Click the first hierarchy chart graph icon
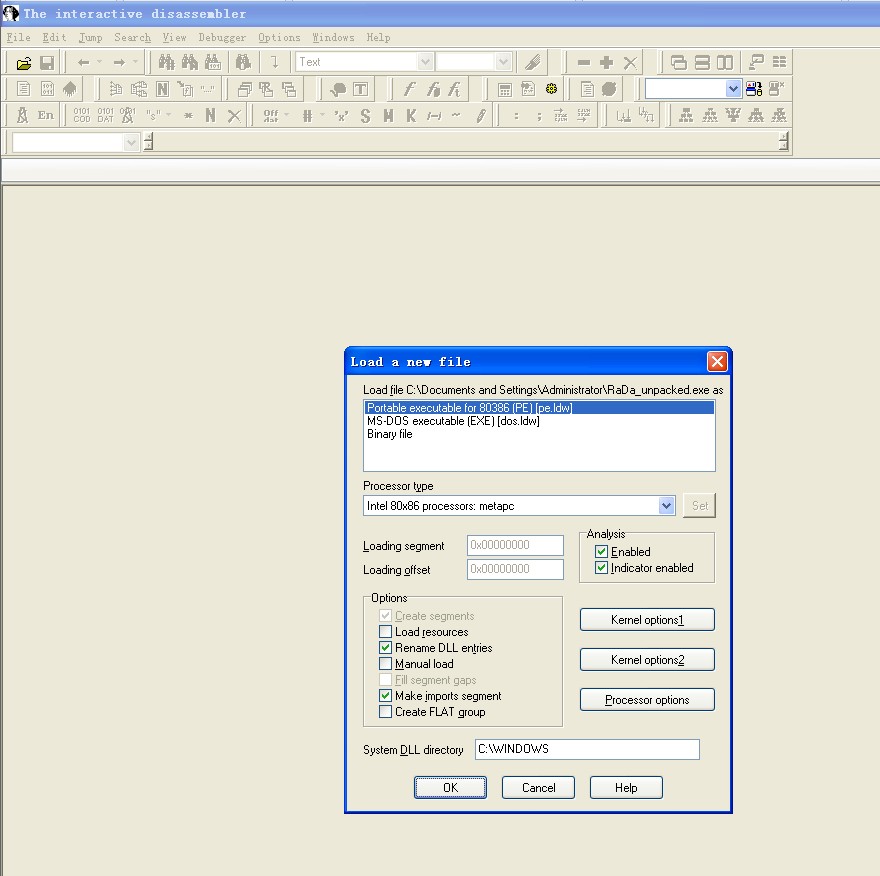The width and height of the screenshot is (880, 876). click(x=686, y=116)
